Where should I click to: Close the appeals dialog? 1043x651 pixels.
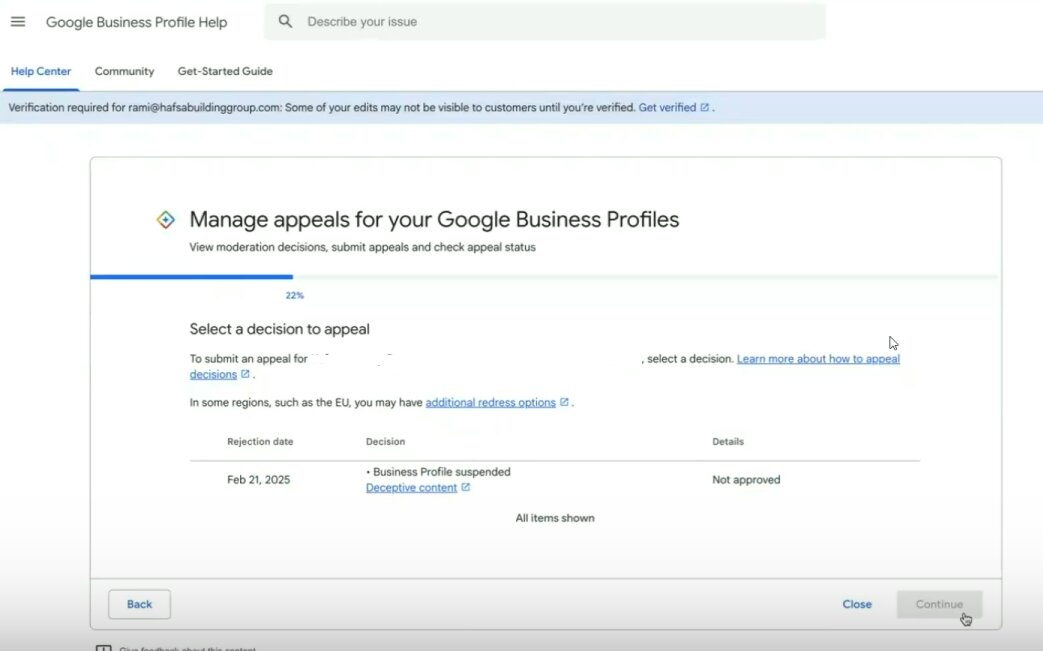[x=857, y=604]
